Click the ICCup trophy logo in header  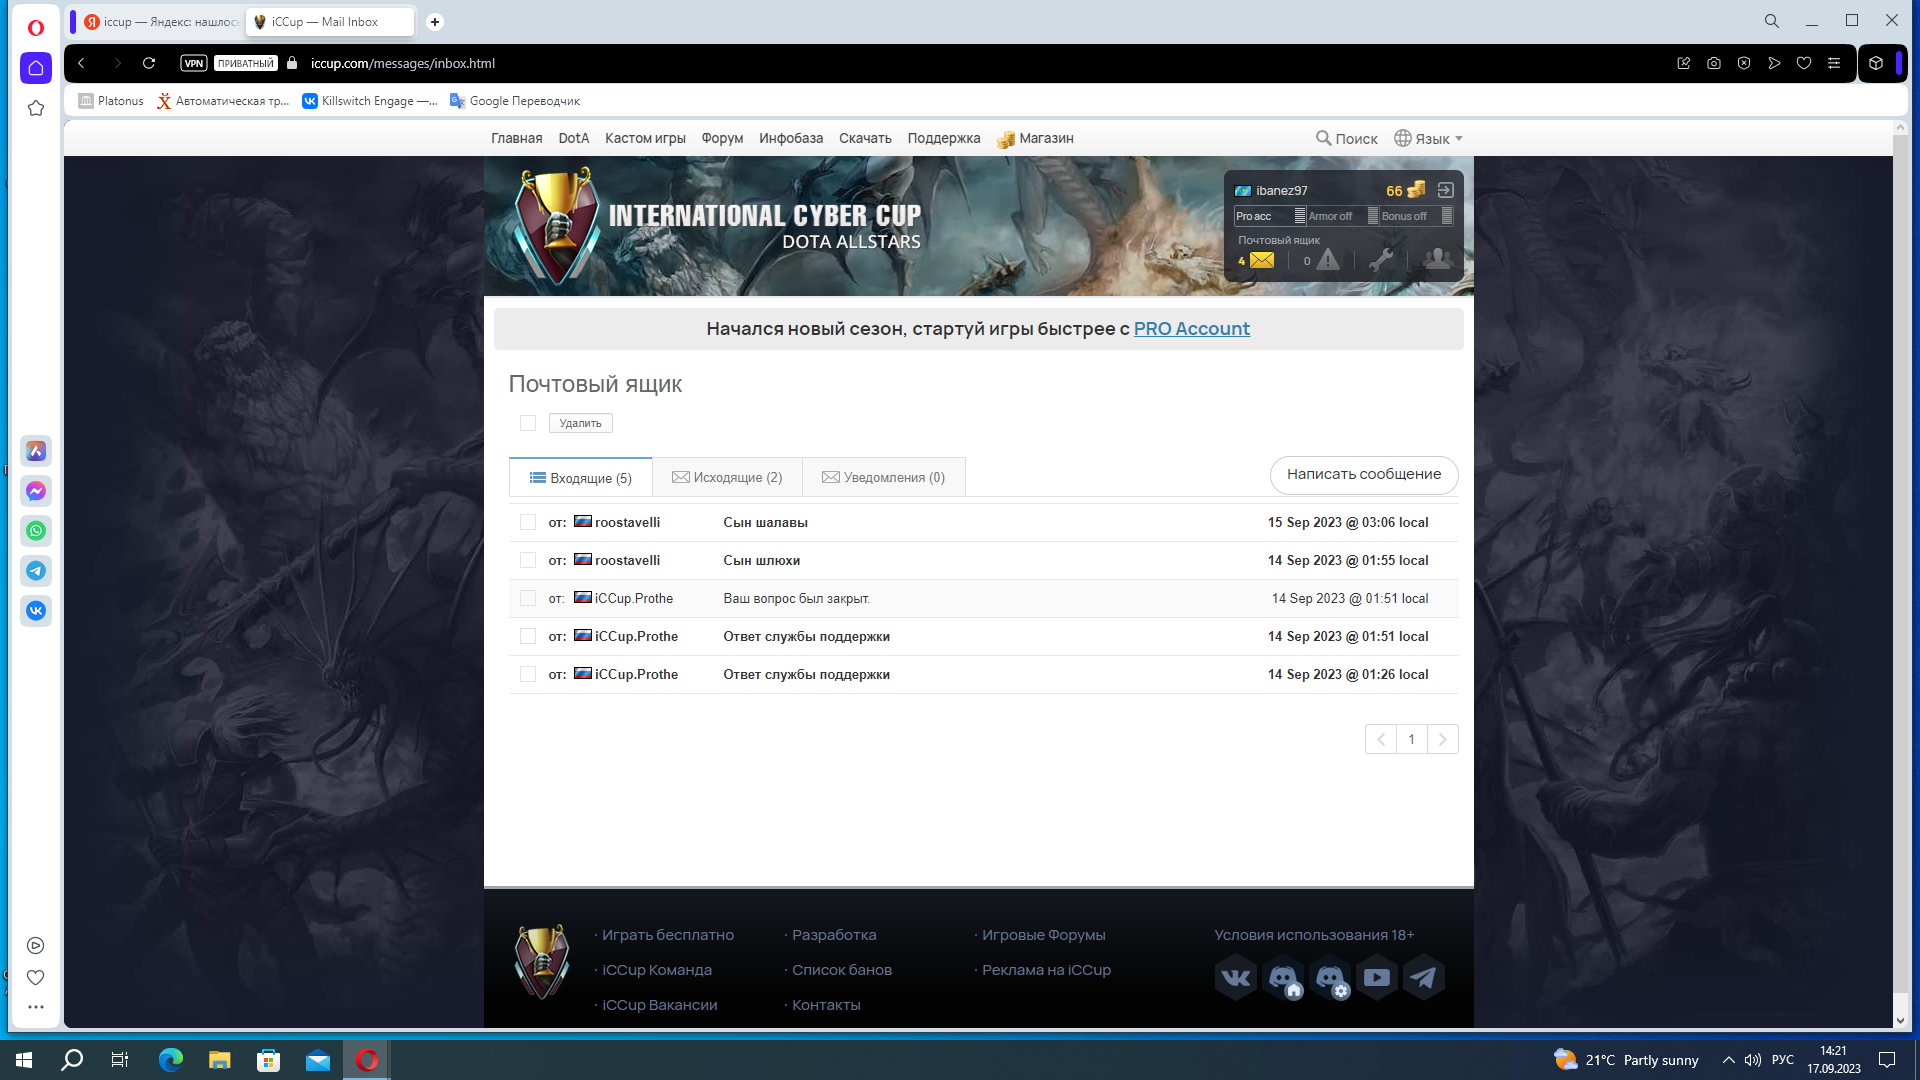556,226
